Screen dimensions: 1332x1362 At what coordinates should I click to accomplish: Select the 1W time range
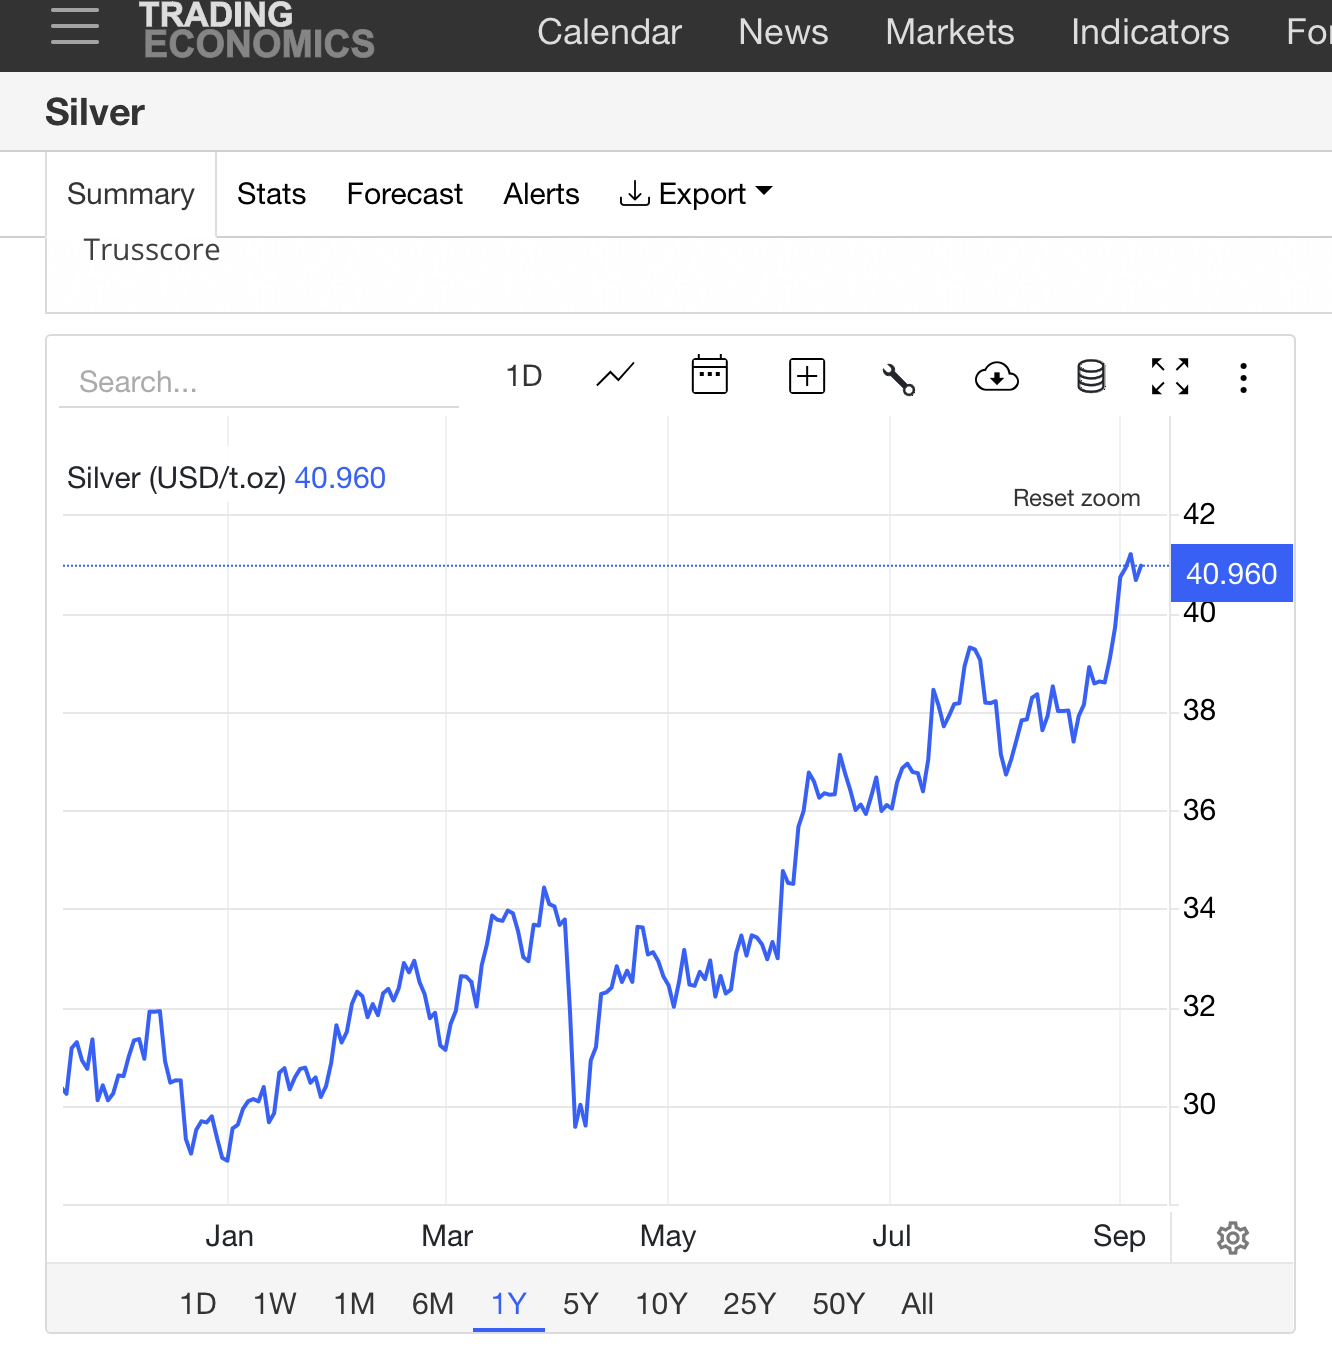click(274, 1304)
